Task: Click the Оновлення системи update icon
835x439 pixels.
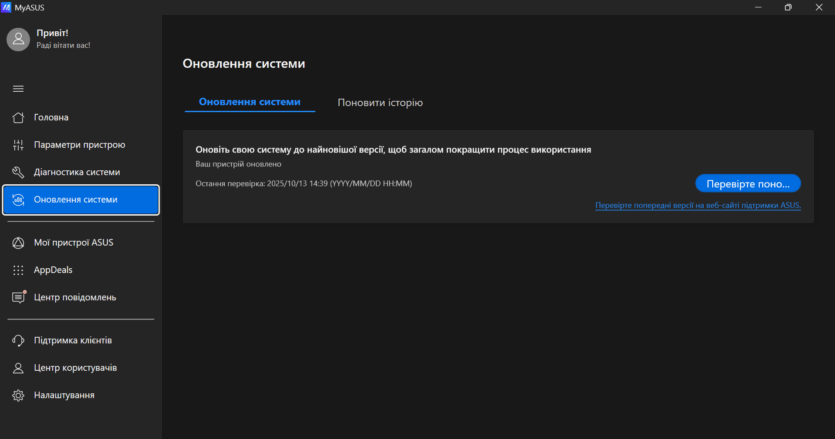Action: click(x=18, y=200)
